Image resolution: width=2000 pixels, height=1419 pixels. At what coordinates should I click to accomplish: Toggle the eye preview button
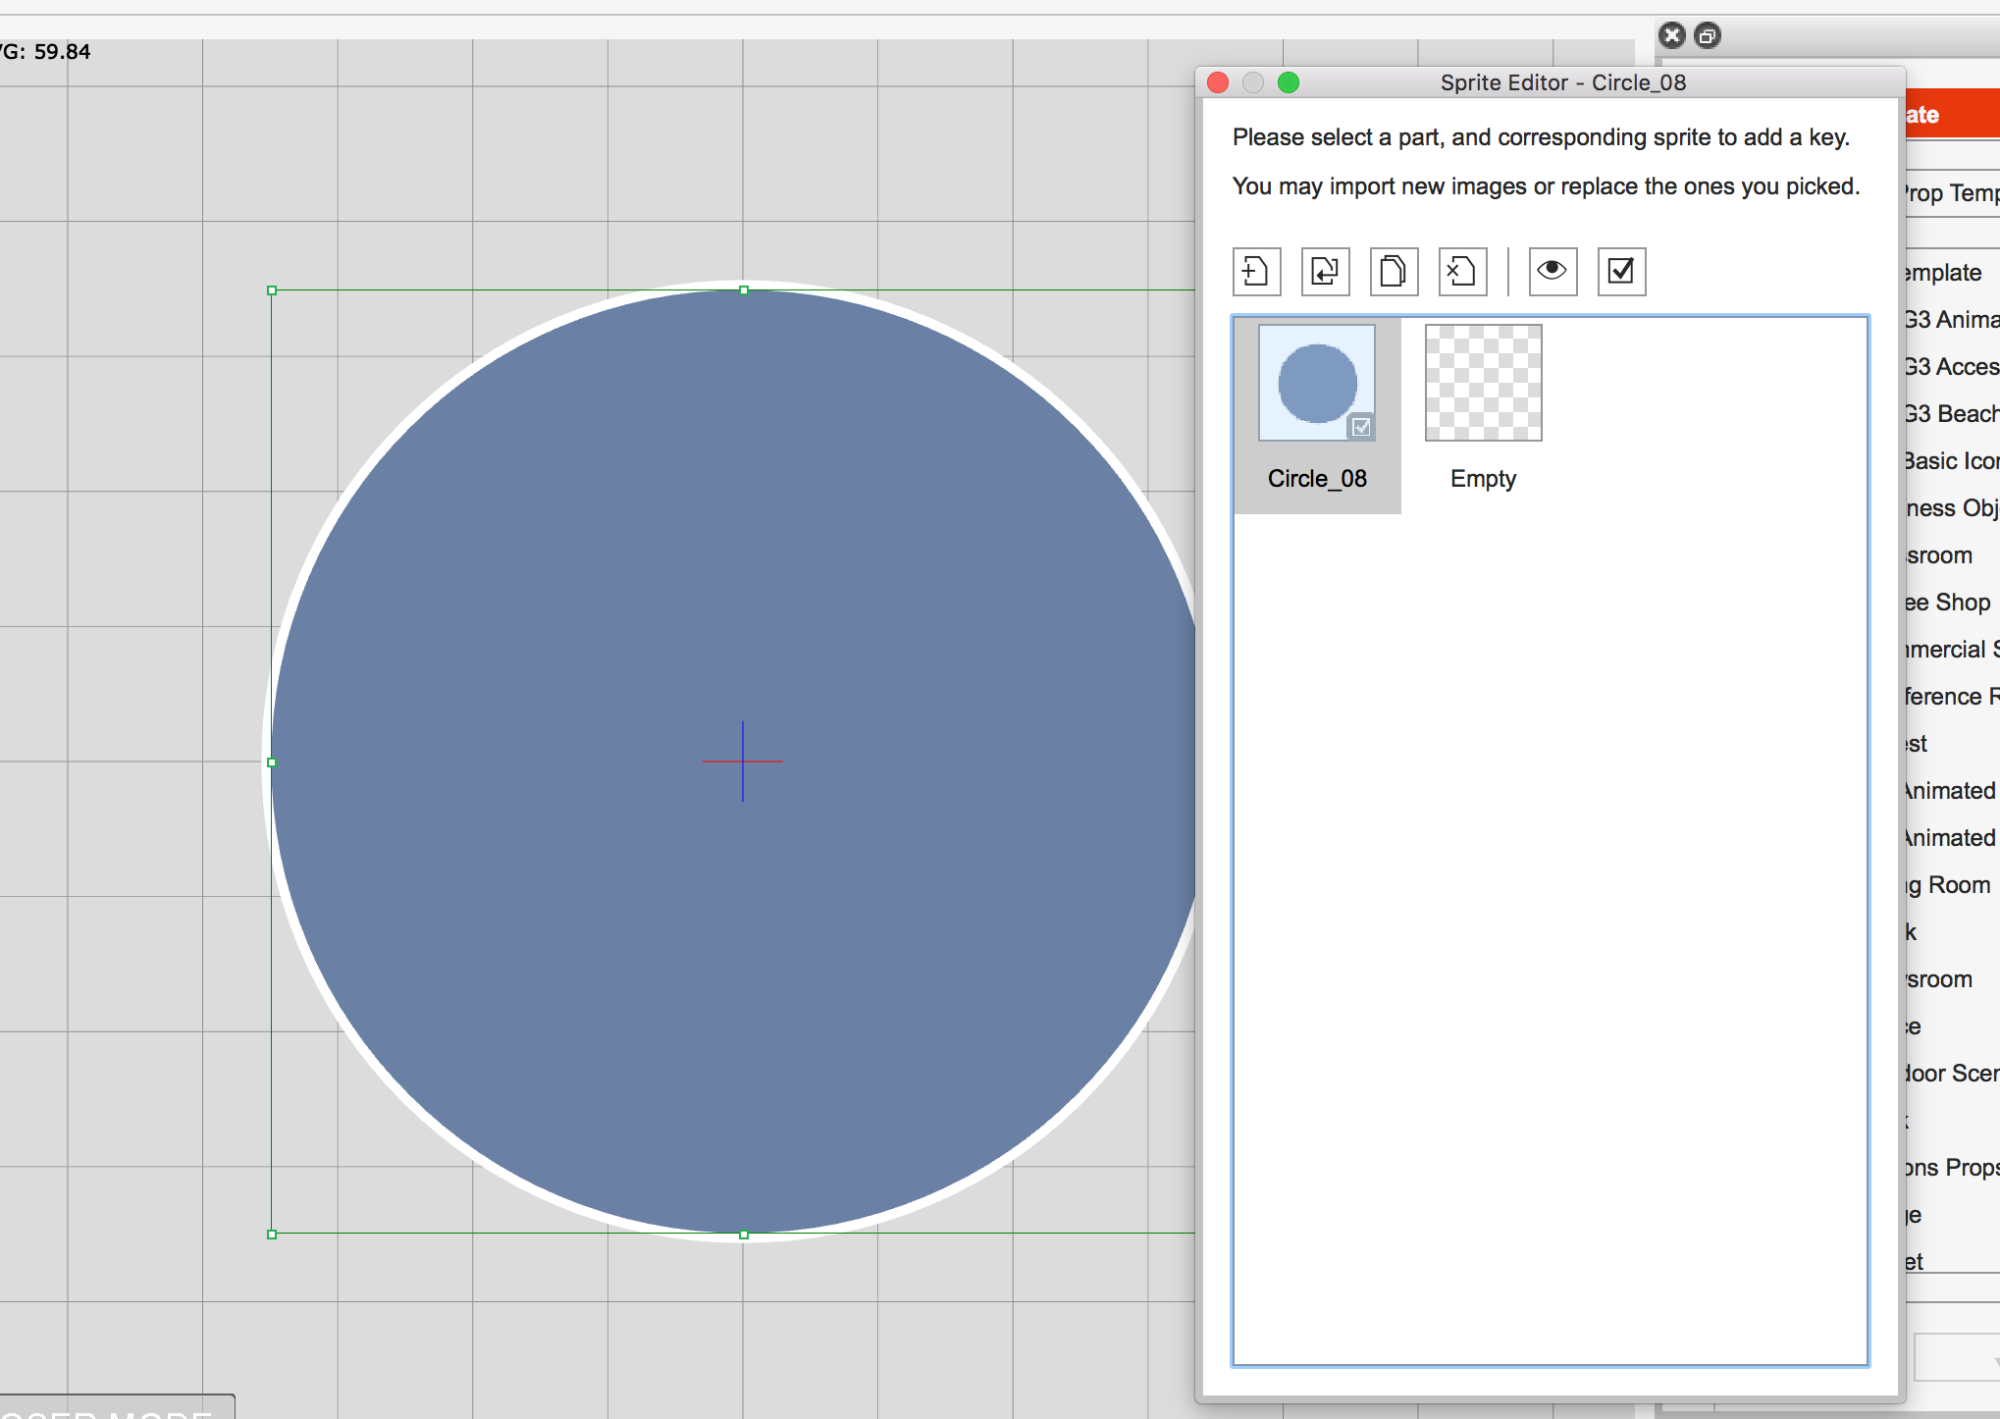coord(1553,271)
